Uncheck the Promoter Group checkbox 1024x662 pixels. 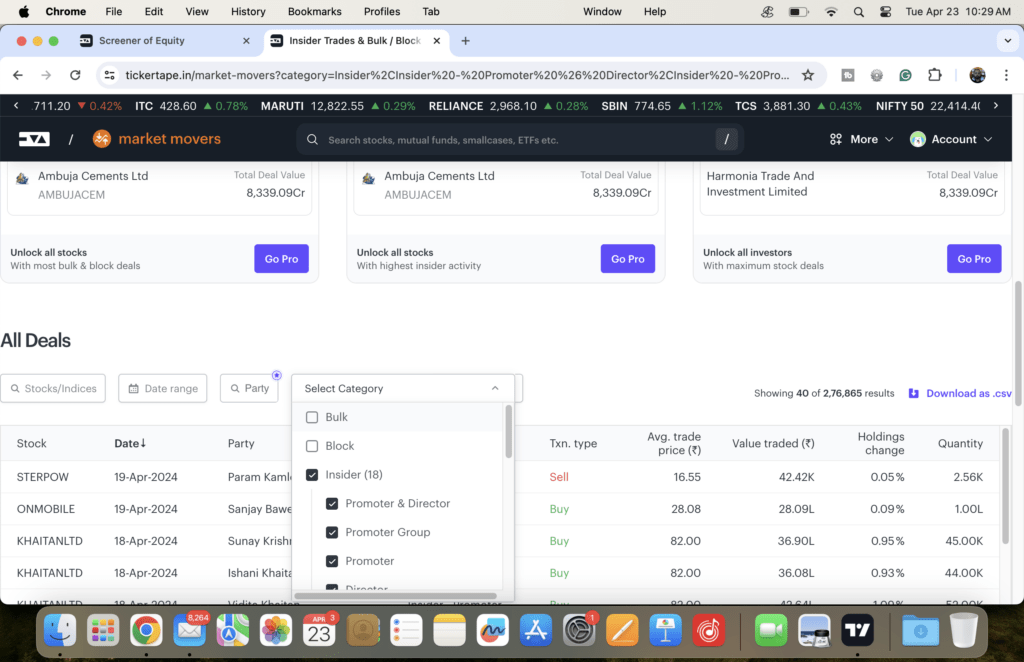332,532
